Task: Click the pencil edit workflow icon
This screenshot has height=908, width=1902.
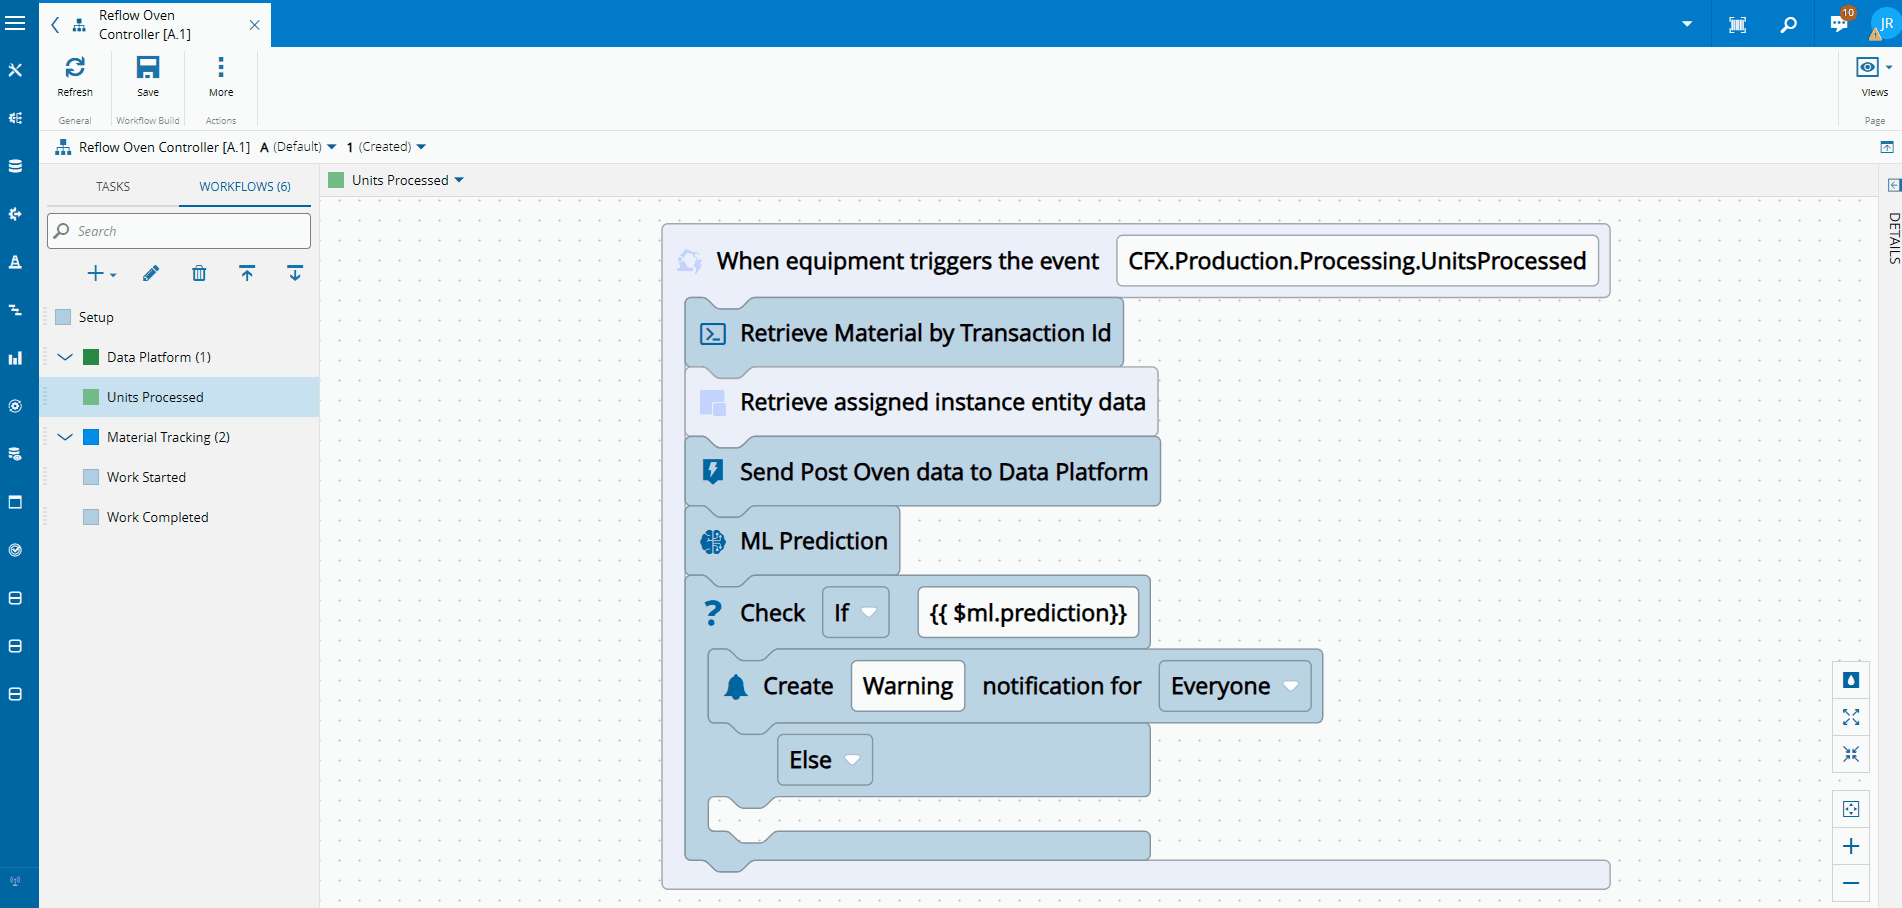Action: click(x=151, y=274)
